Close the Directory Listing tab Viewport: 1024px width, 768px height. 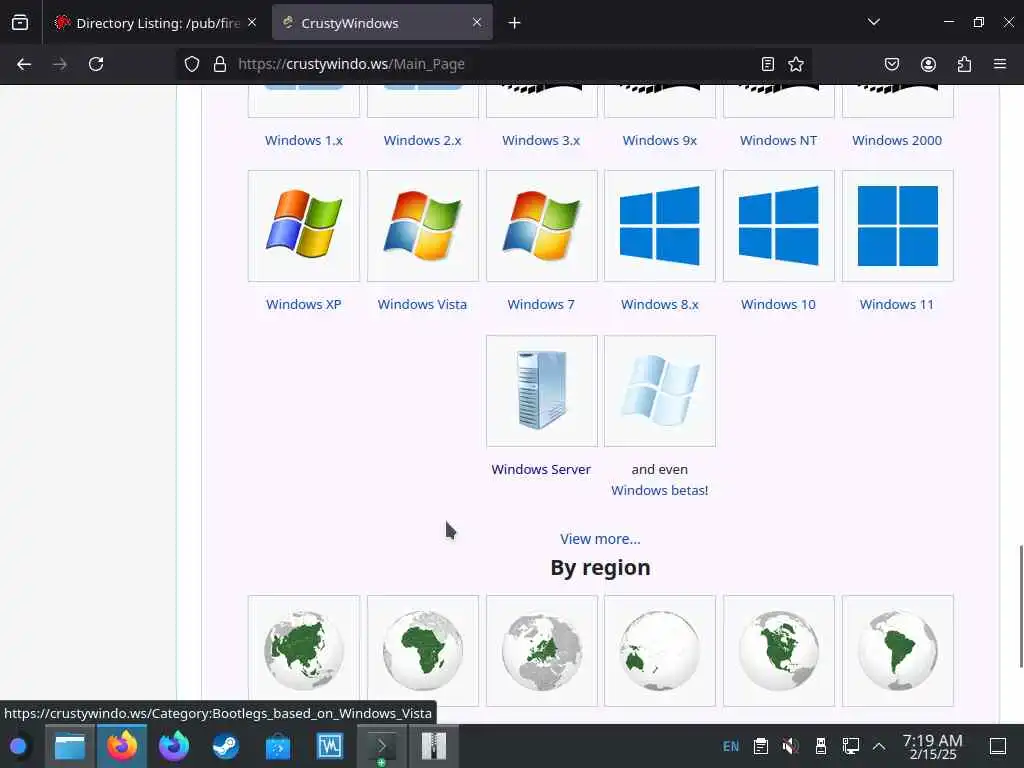252,23
